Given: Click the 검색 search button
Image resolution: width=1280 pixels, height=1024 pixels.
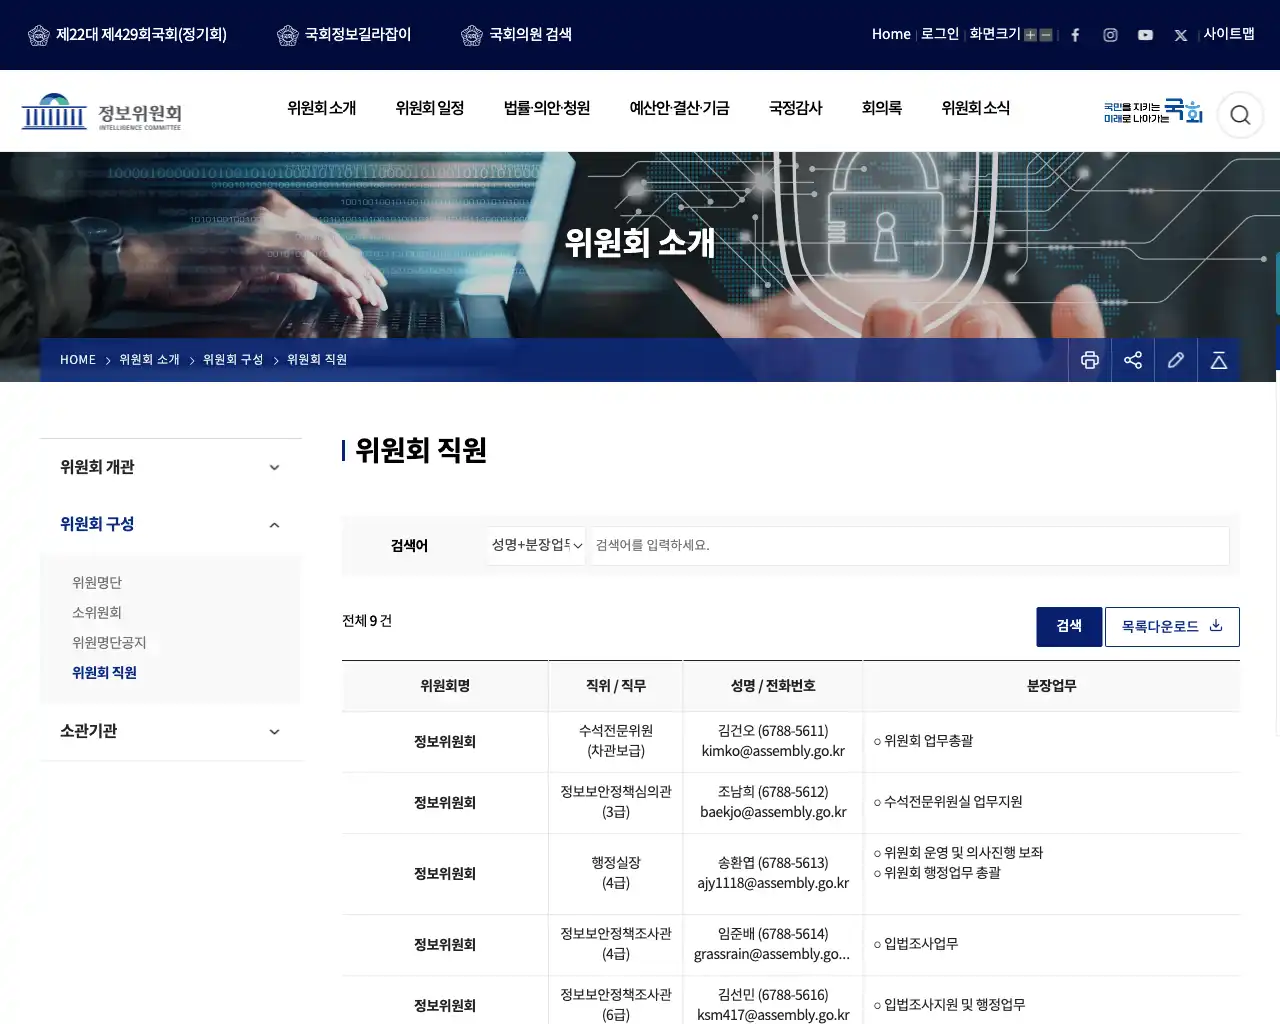Looking at the screenshot, I should 1069,627.
